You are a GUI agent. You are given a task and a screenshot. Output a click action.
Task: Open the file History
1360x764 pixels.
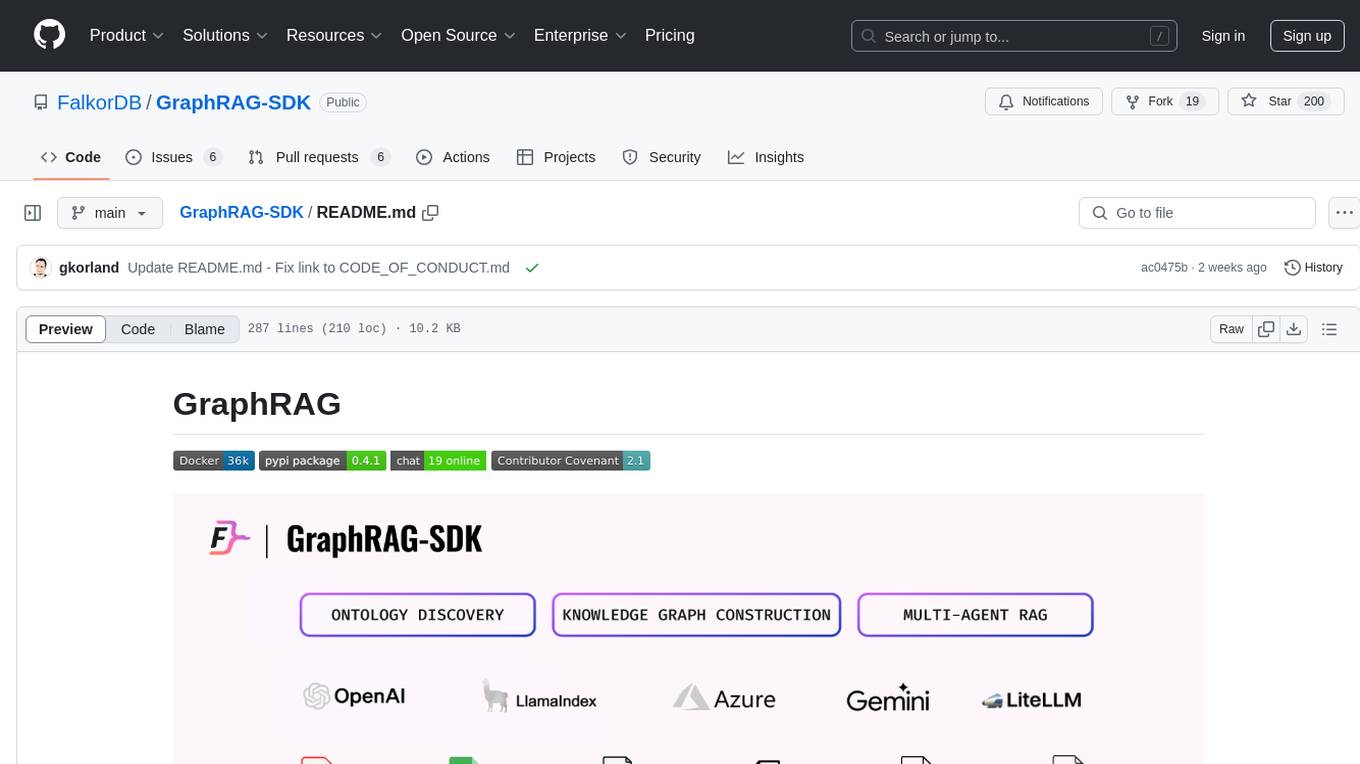click(x=1313, y=268)
